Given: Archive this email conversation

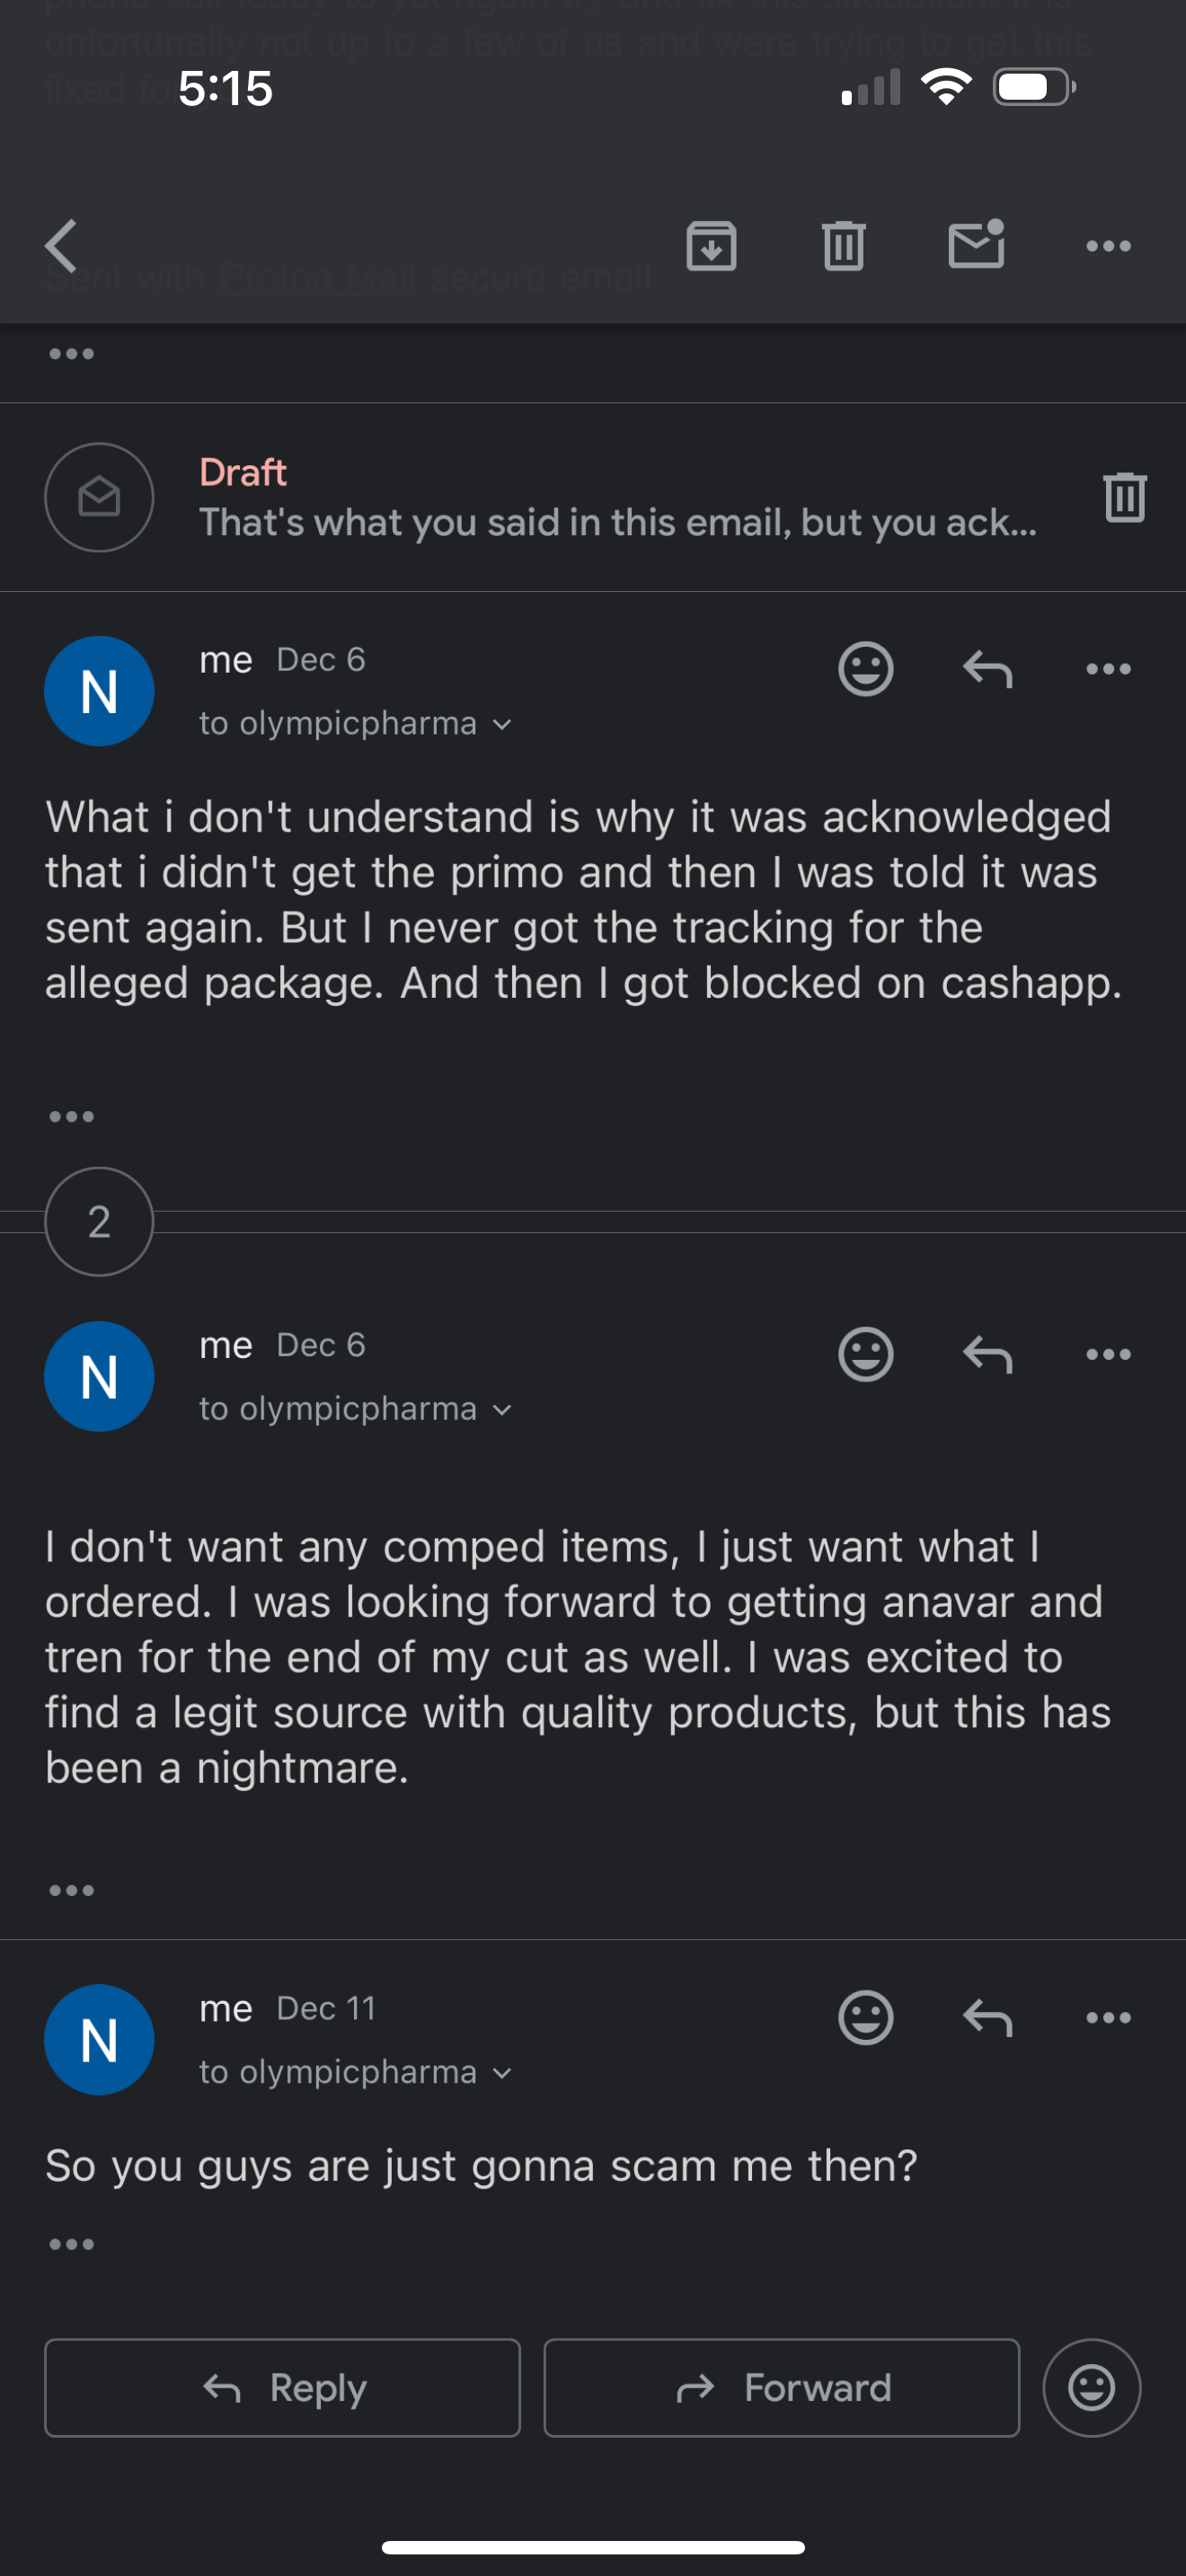Looking at the screenshot, I should 711,246.
